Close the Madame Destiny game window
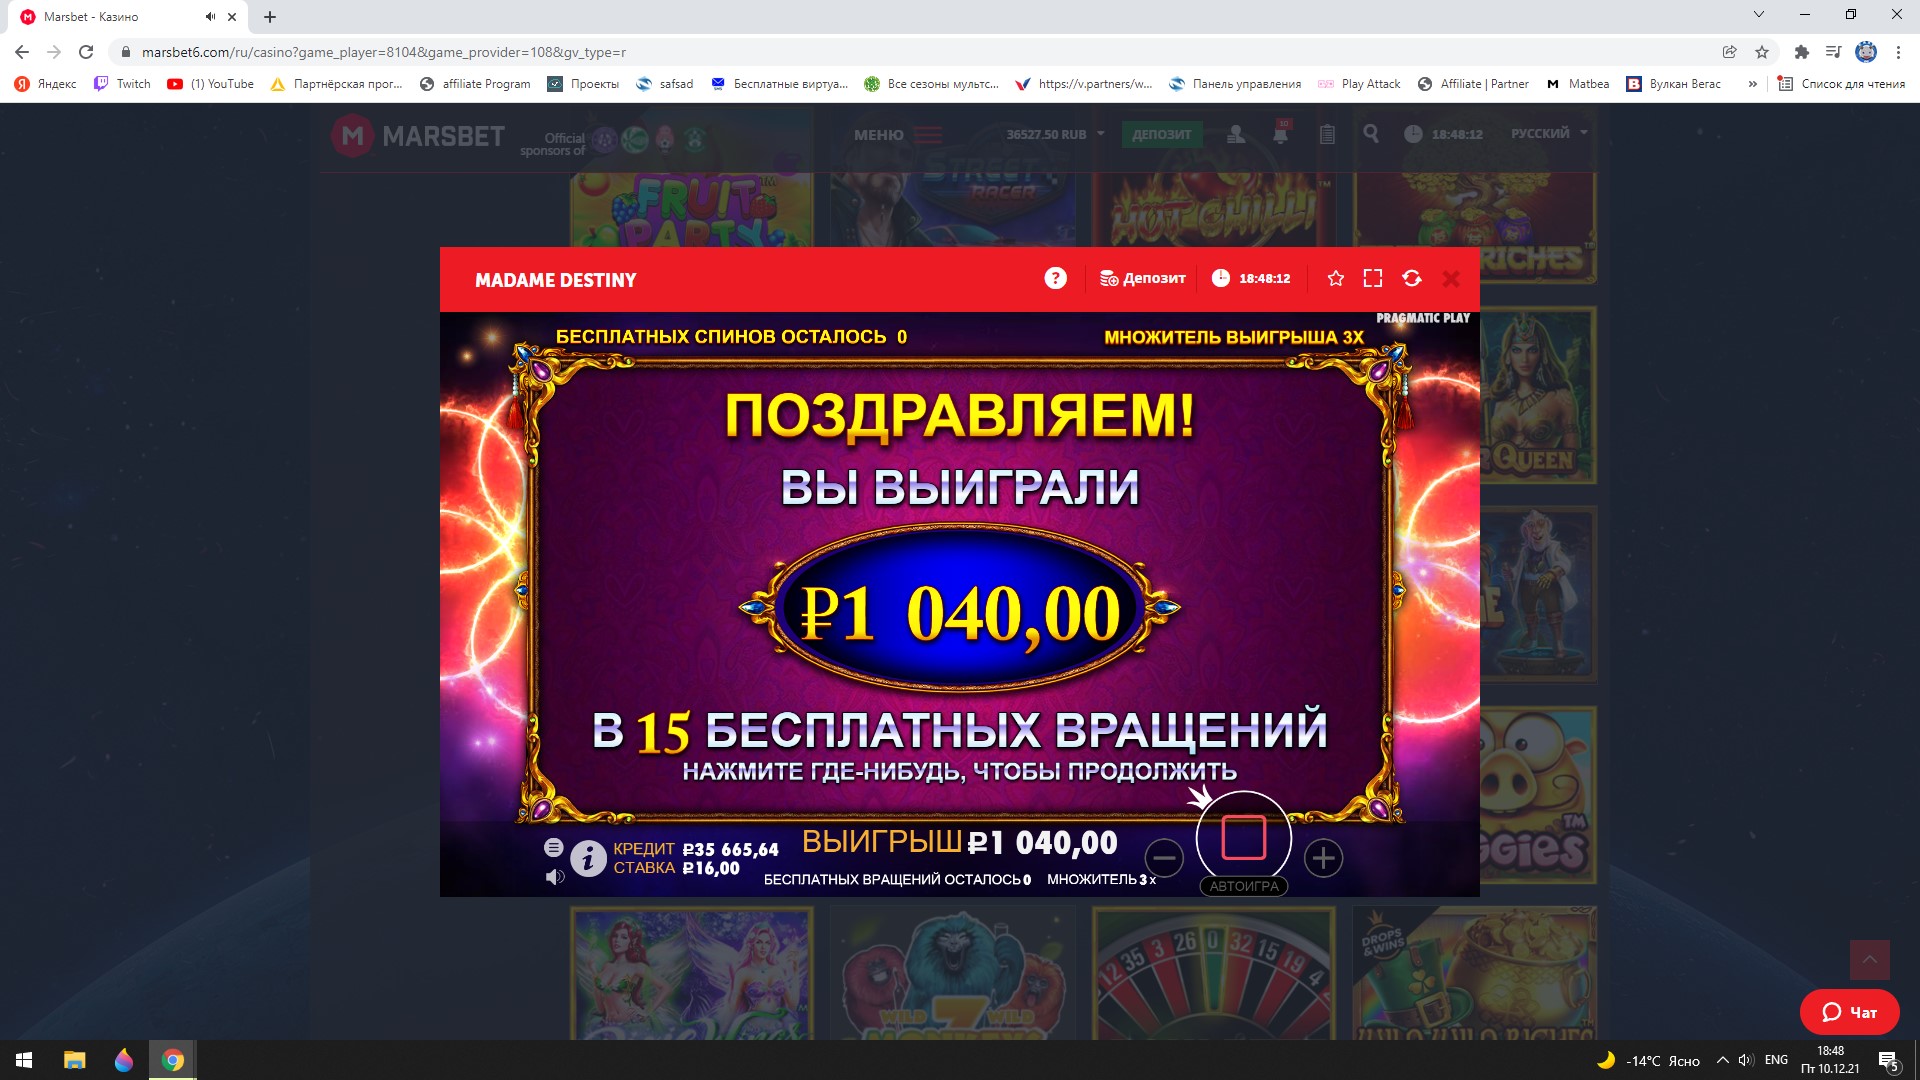 pyautogui.click(x=1451, y=279)
